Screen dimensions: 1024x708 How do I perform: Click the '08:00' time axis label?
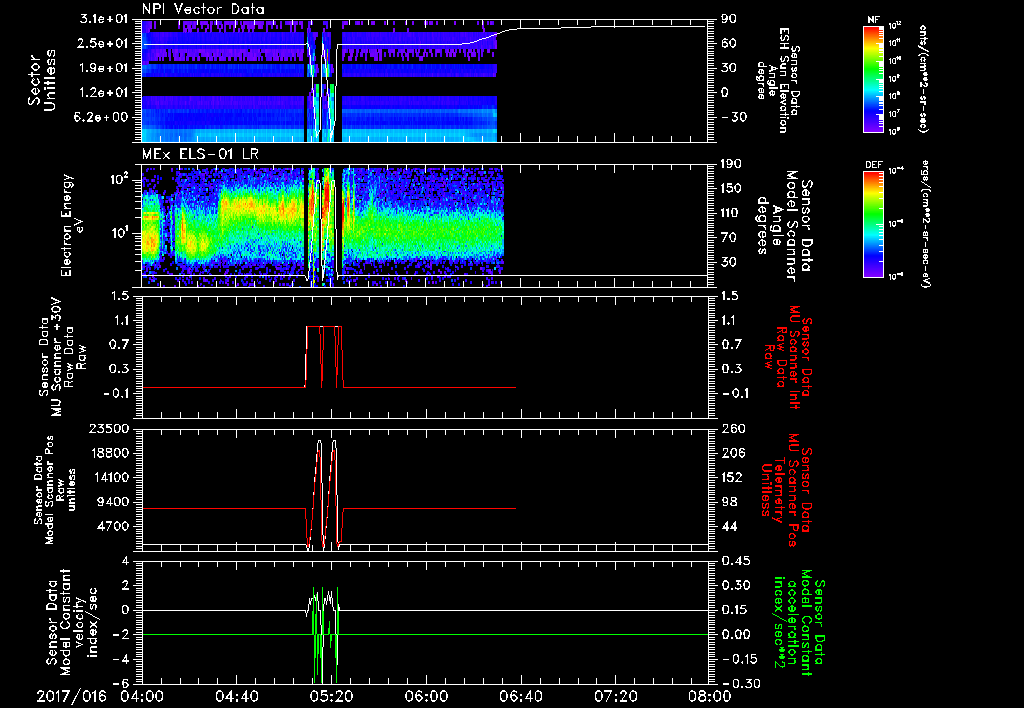[x=709, y=696]
